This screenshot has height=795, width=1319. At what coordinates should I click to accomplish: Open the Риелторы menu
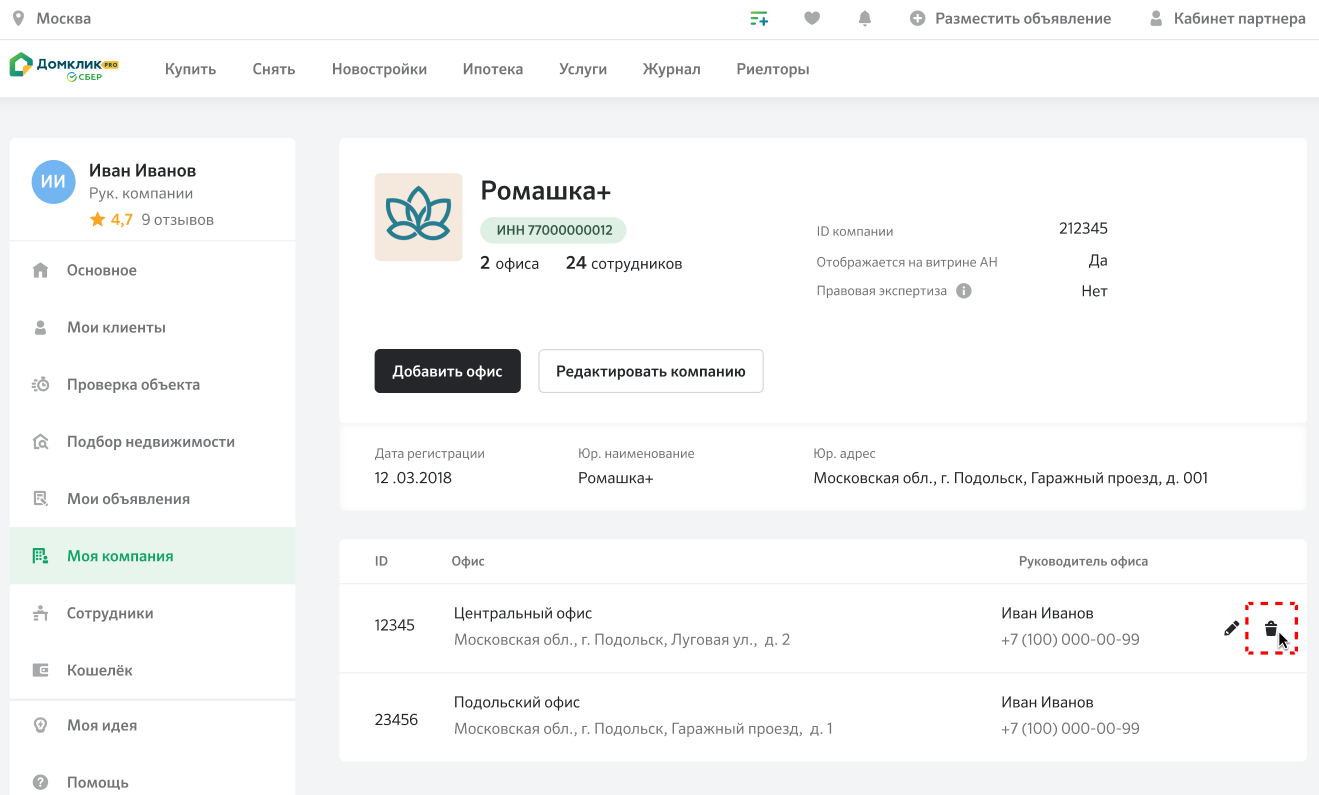[773, 69]
